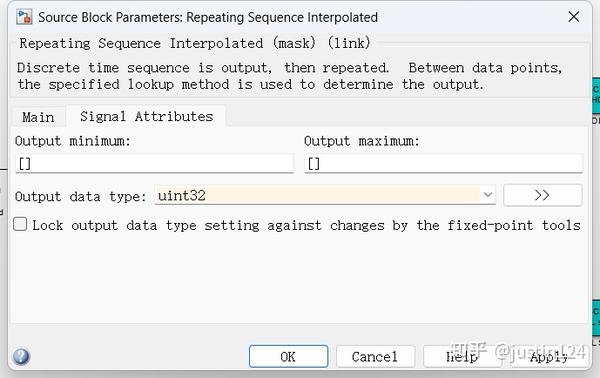This screenshot has width=600, height=378.
Task: Click the block description text
Action: 289,76
